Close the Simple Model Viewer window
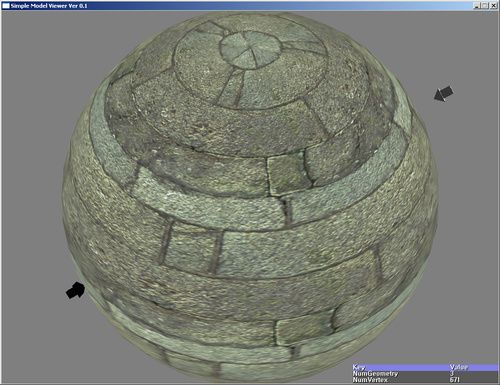500x385 pixels. point(493,6)
